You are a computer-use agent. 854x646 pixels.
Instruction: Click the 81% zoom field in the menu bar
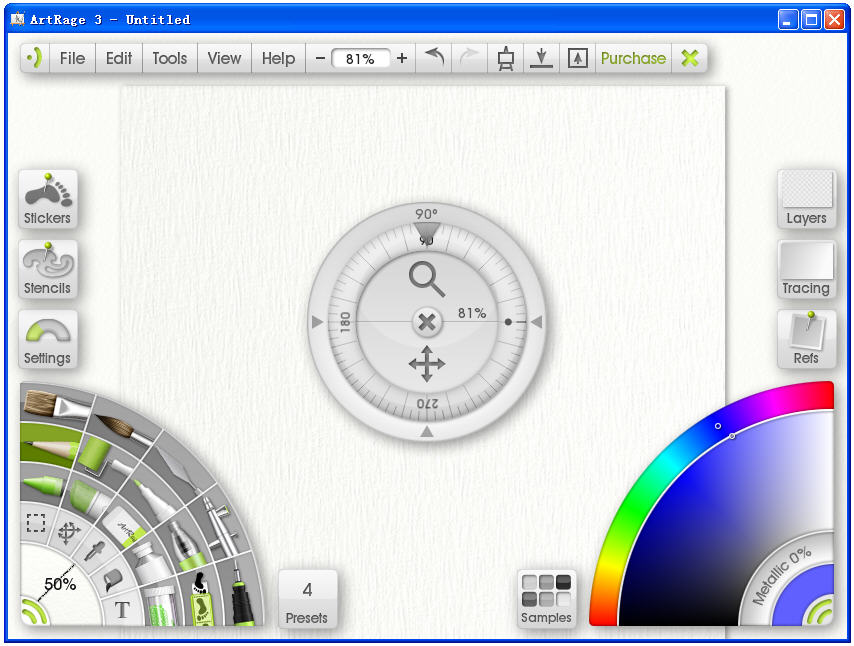click(360, 58)
